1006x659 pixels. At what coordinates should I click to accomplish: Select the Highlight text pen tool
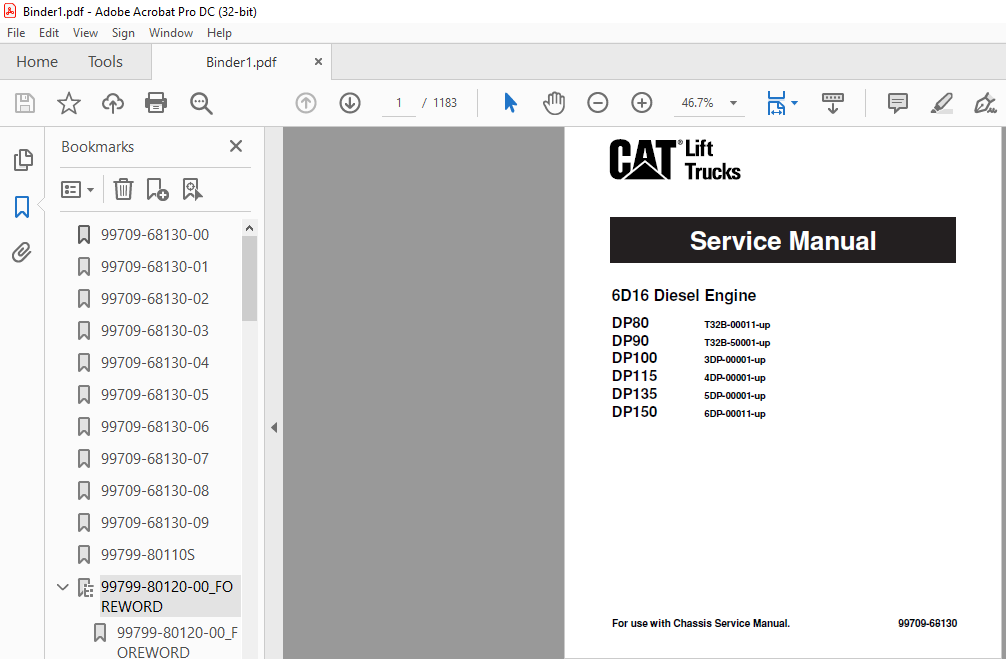941,103
